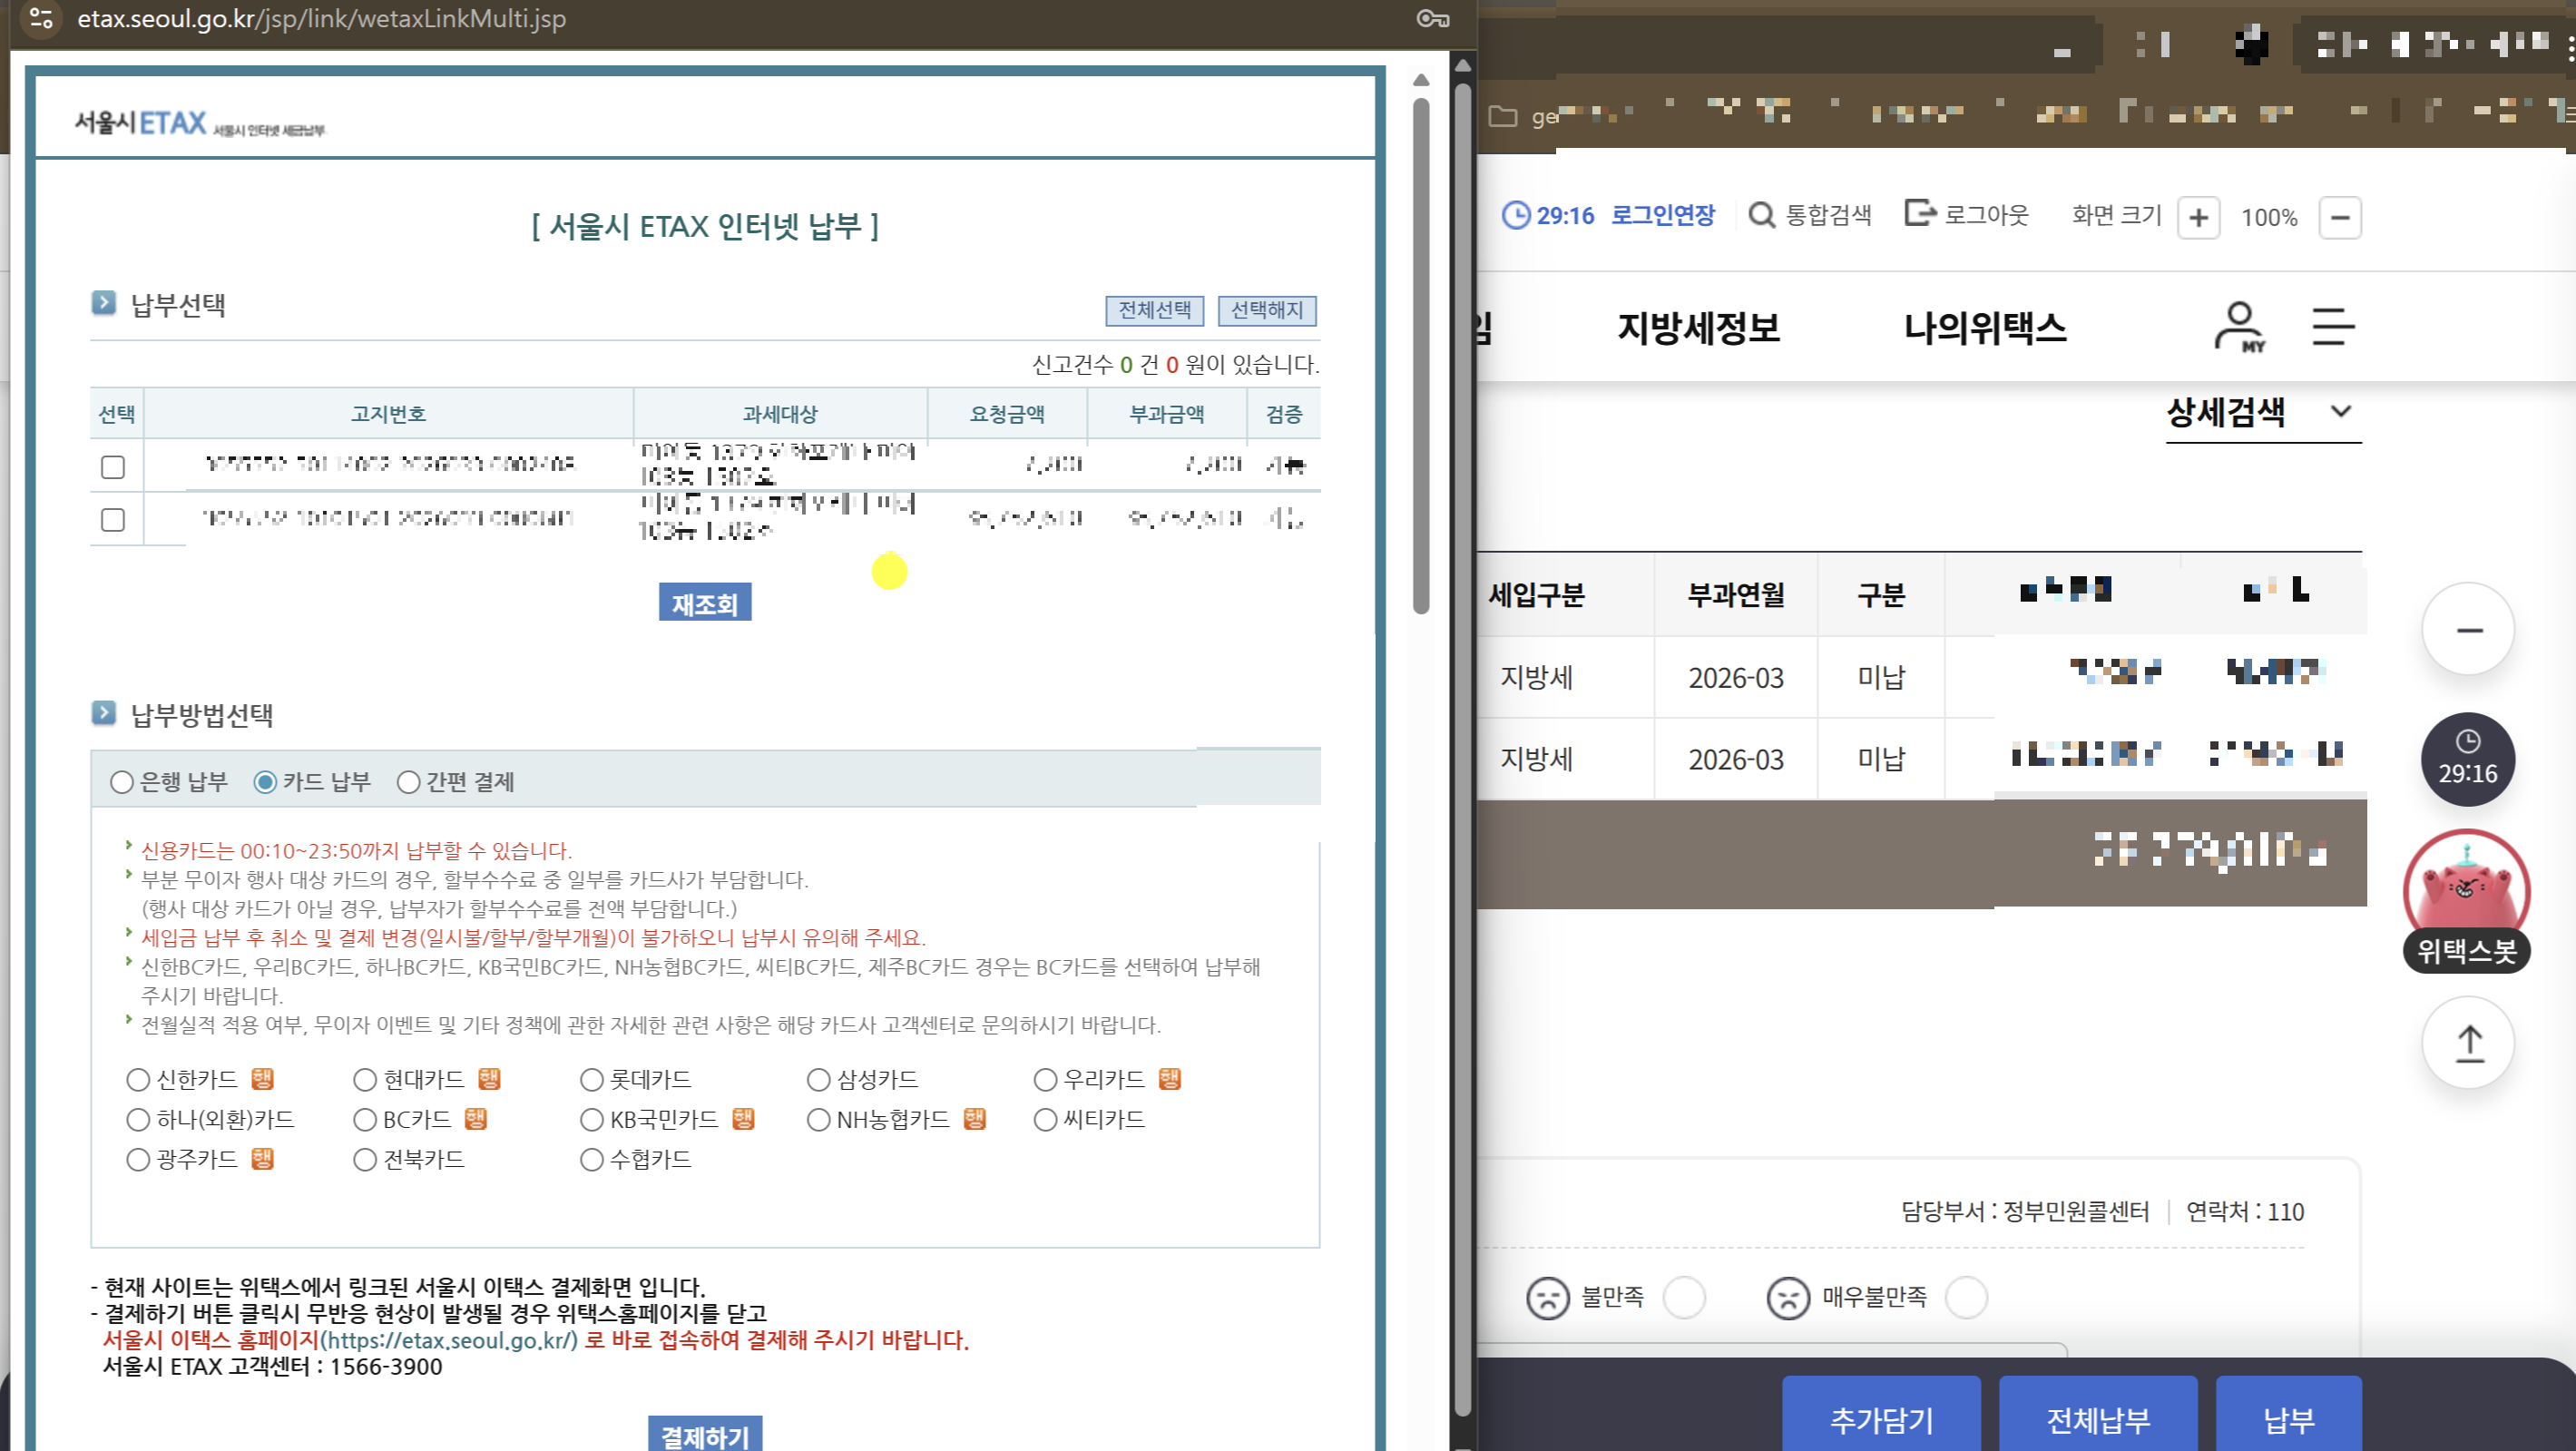Click the 전체선택 button

(1154, 310)
